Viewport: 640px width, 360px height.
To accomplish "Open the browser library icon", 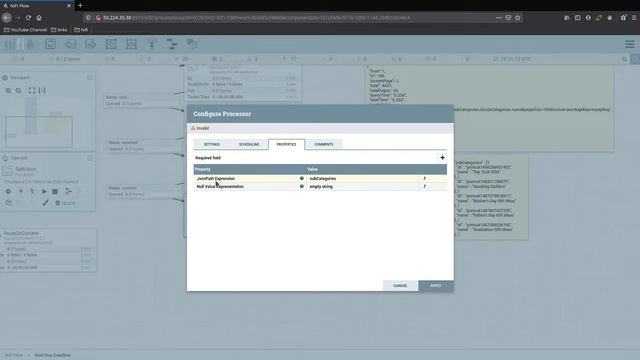I will [567, 18].
